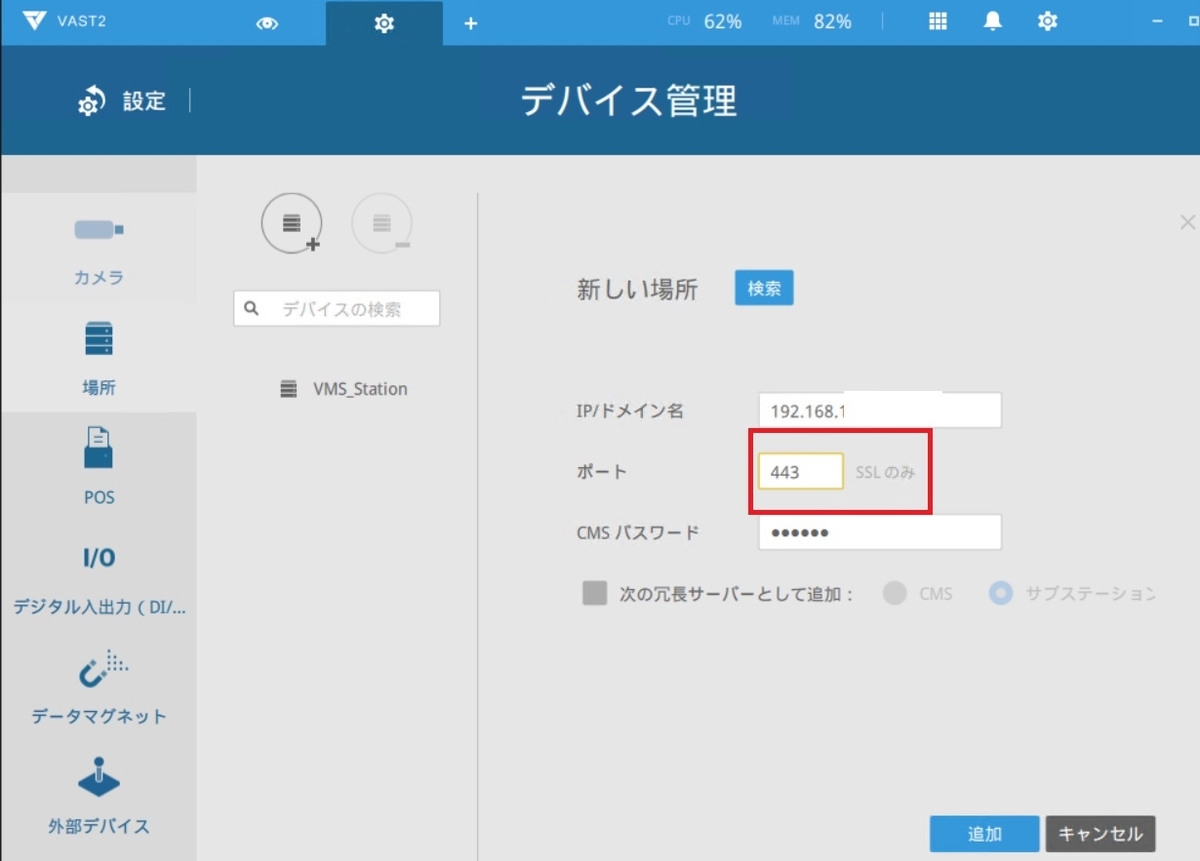Open the 場所 section in sidebar
This screenshot has width=1200, height=861.
(99, 359)
